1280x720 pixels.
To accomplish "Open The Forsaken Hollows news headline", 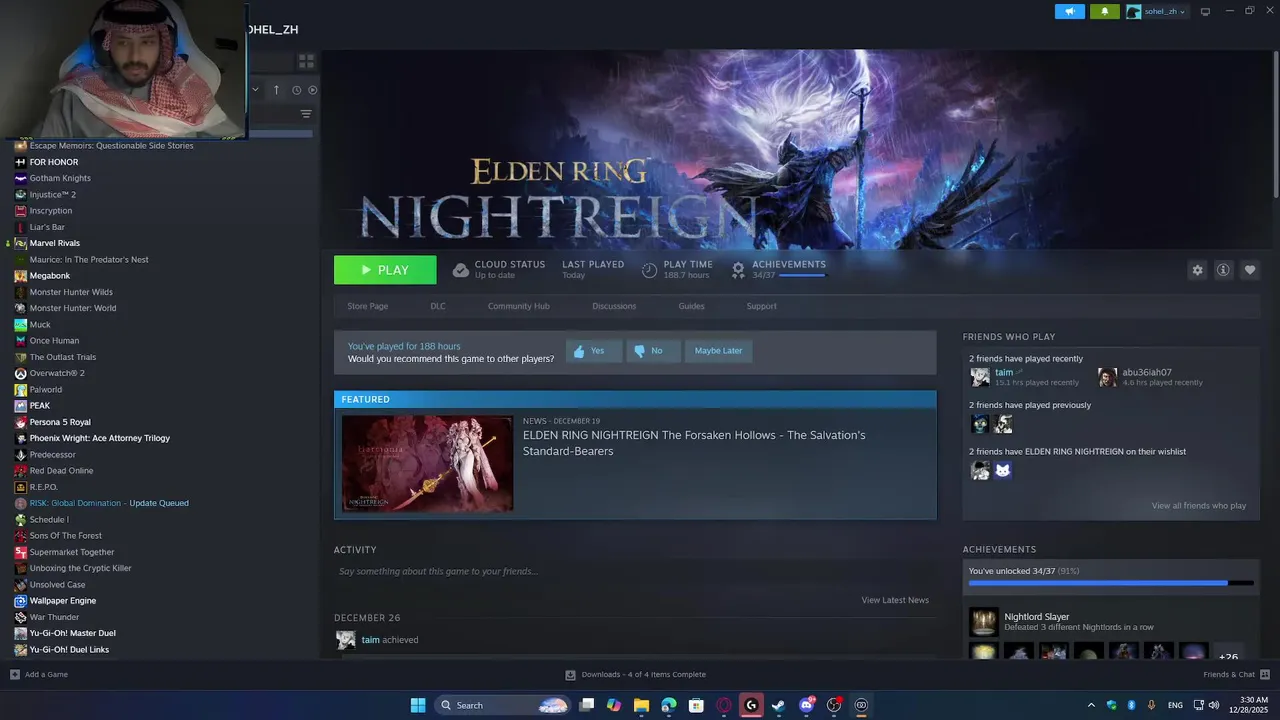I will (x=694, y=443).
